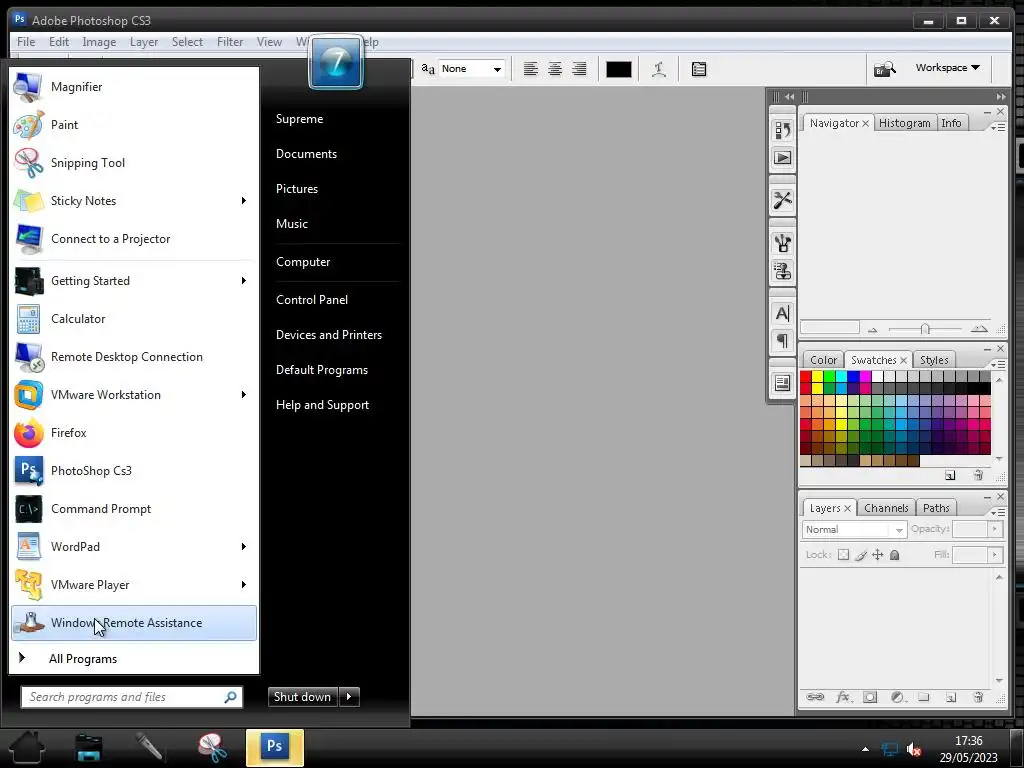Screen dimensions: 1024x768
Task: Open the Opacity slider arrow
Action: (995, 529)
